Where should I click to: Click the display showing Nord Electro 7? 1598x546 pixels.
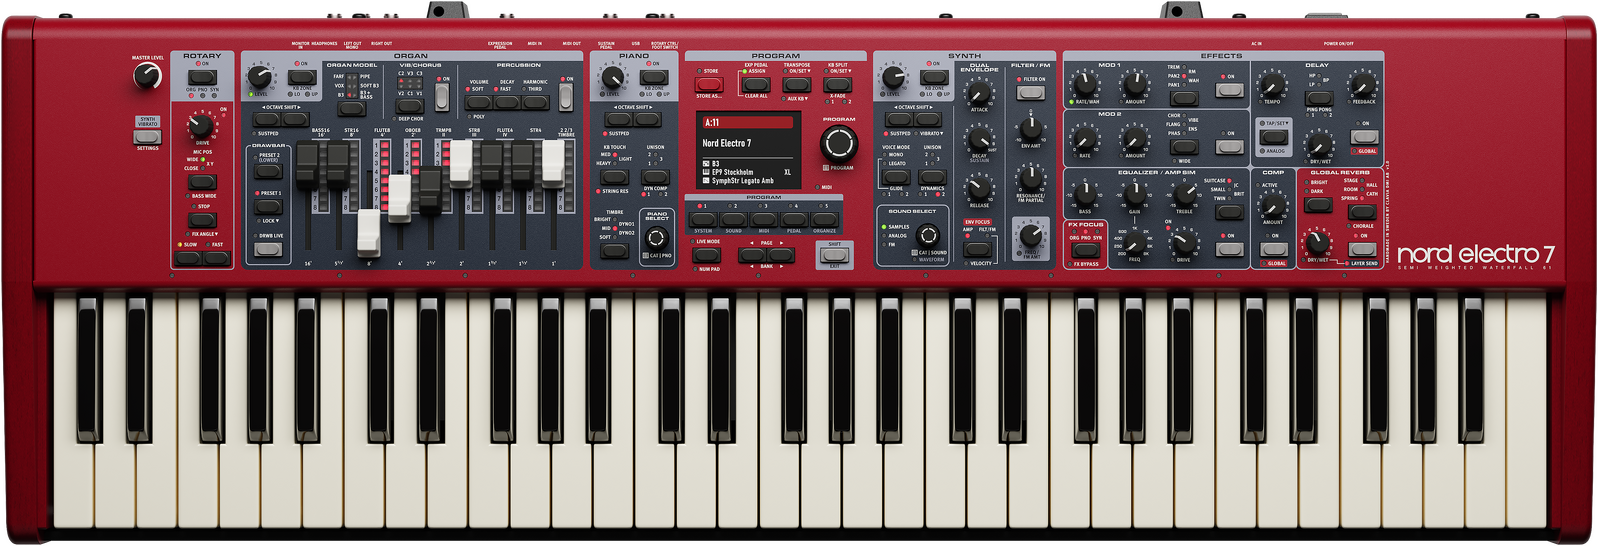pos(748,148)
